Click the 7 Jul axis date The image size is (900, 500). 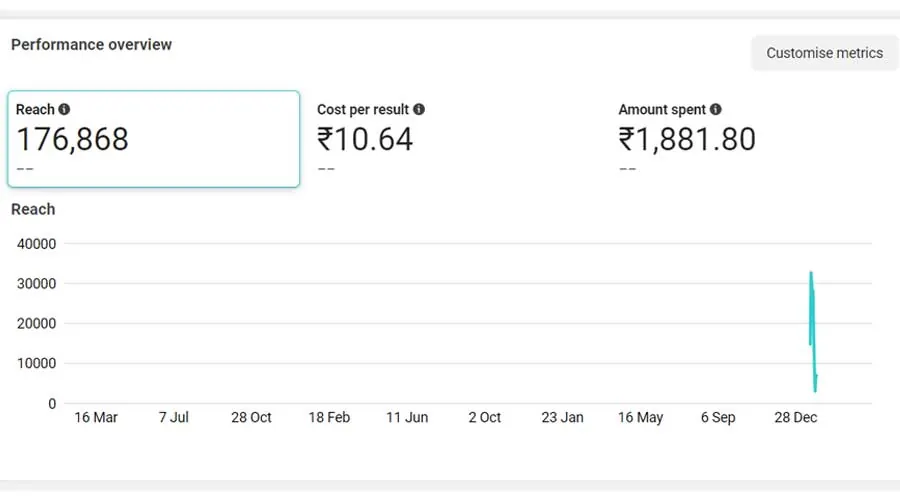pyautogui.click(x=174, y=417)
